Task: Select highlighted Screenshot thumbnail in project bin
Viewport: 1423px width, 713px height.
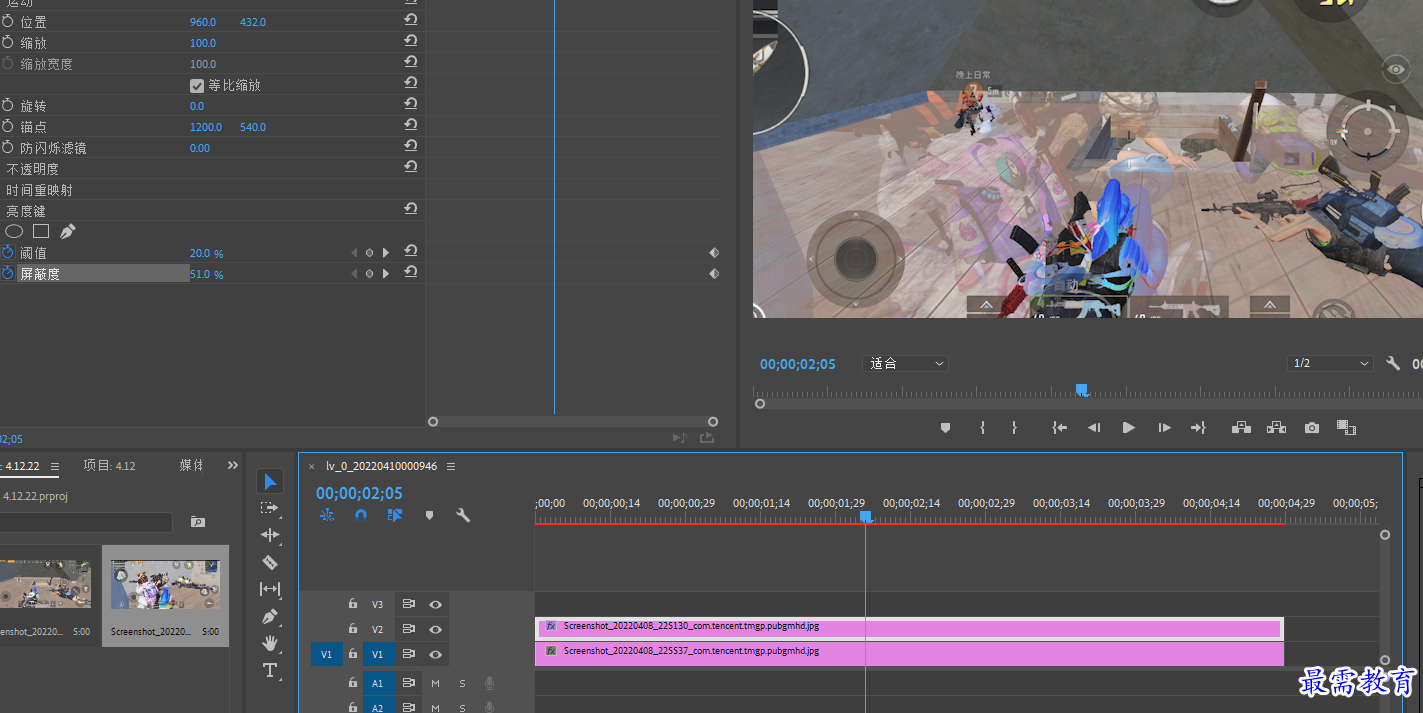Action: (165, 595)
